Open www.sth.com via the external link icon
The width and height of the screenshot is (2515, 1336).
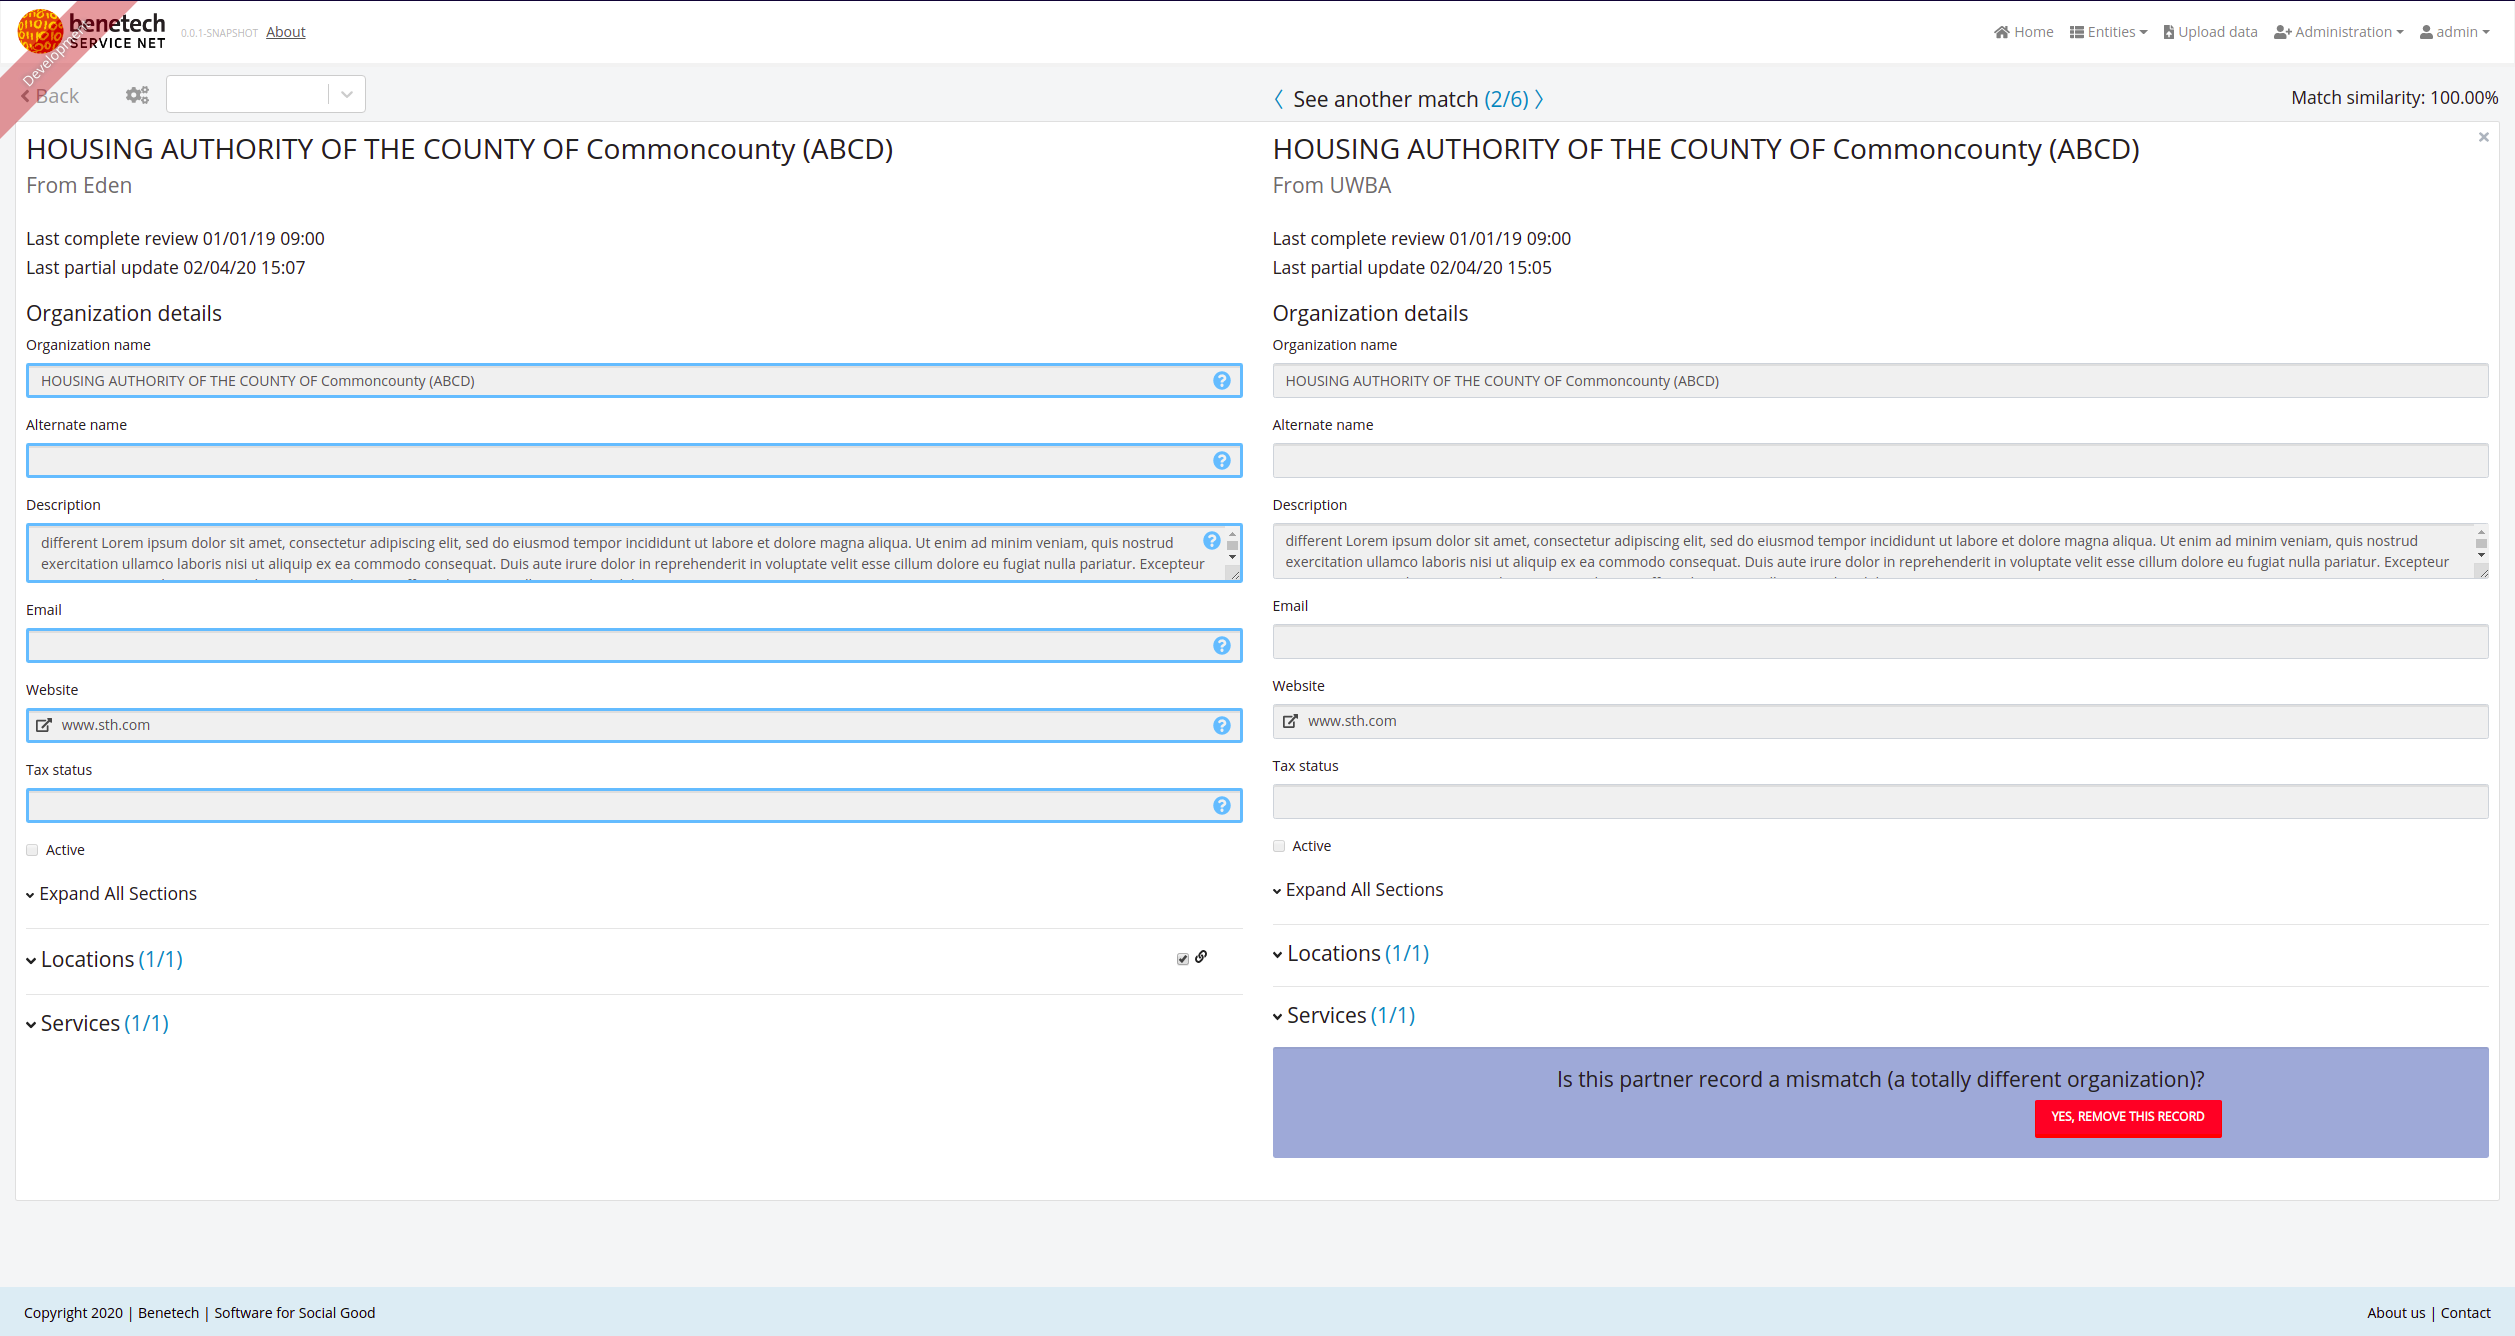pyautogui.click(x=45, y=724)
